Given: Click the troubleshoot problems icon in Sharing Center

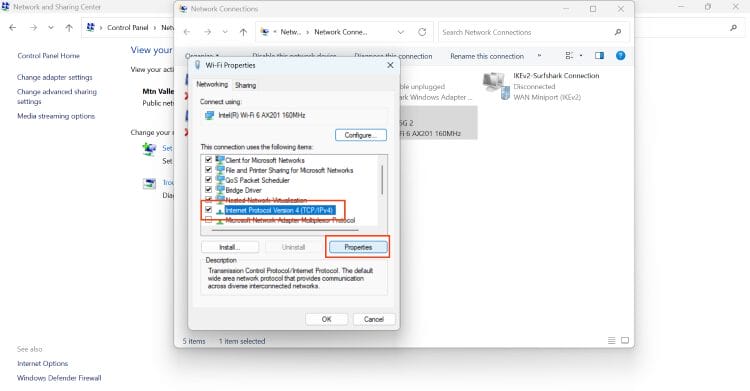Looking at the screenshot, I should tap(149, 183).
